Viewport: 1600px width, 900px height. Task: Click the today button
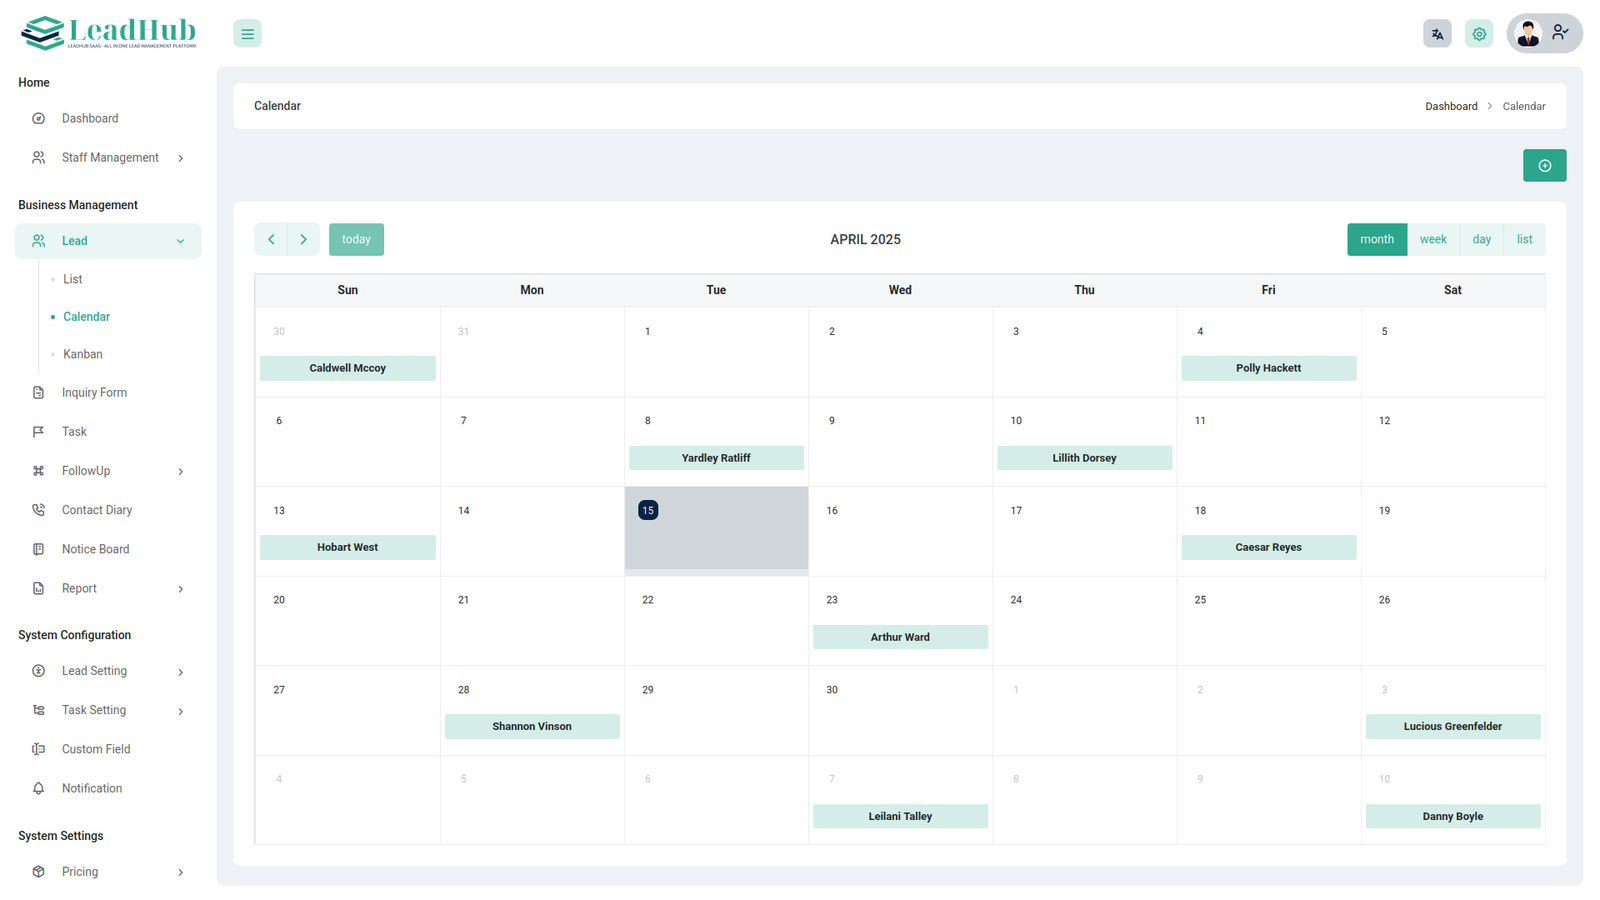tap(356, 240)
